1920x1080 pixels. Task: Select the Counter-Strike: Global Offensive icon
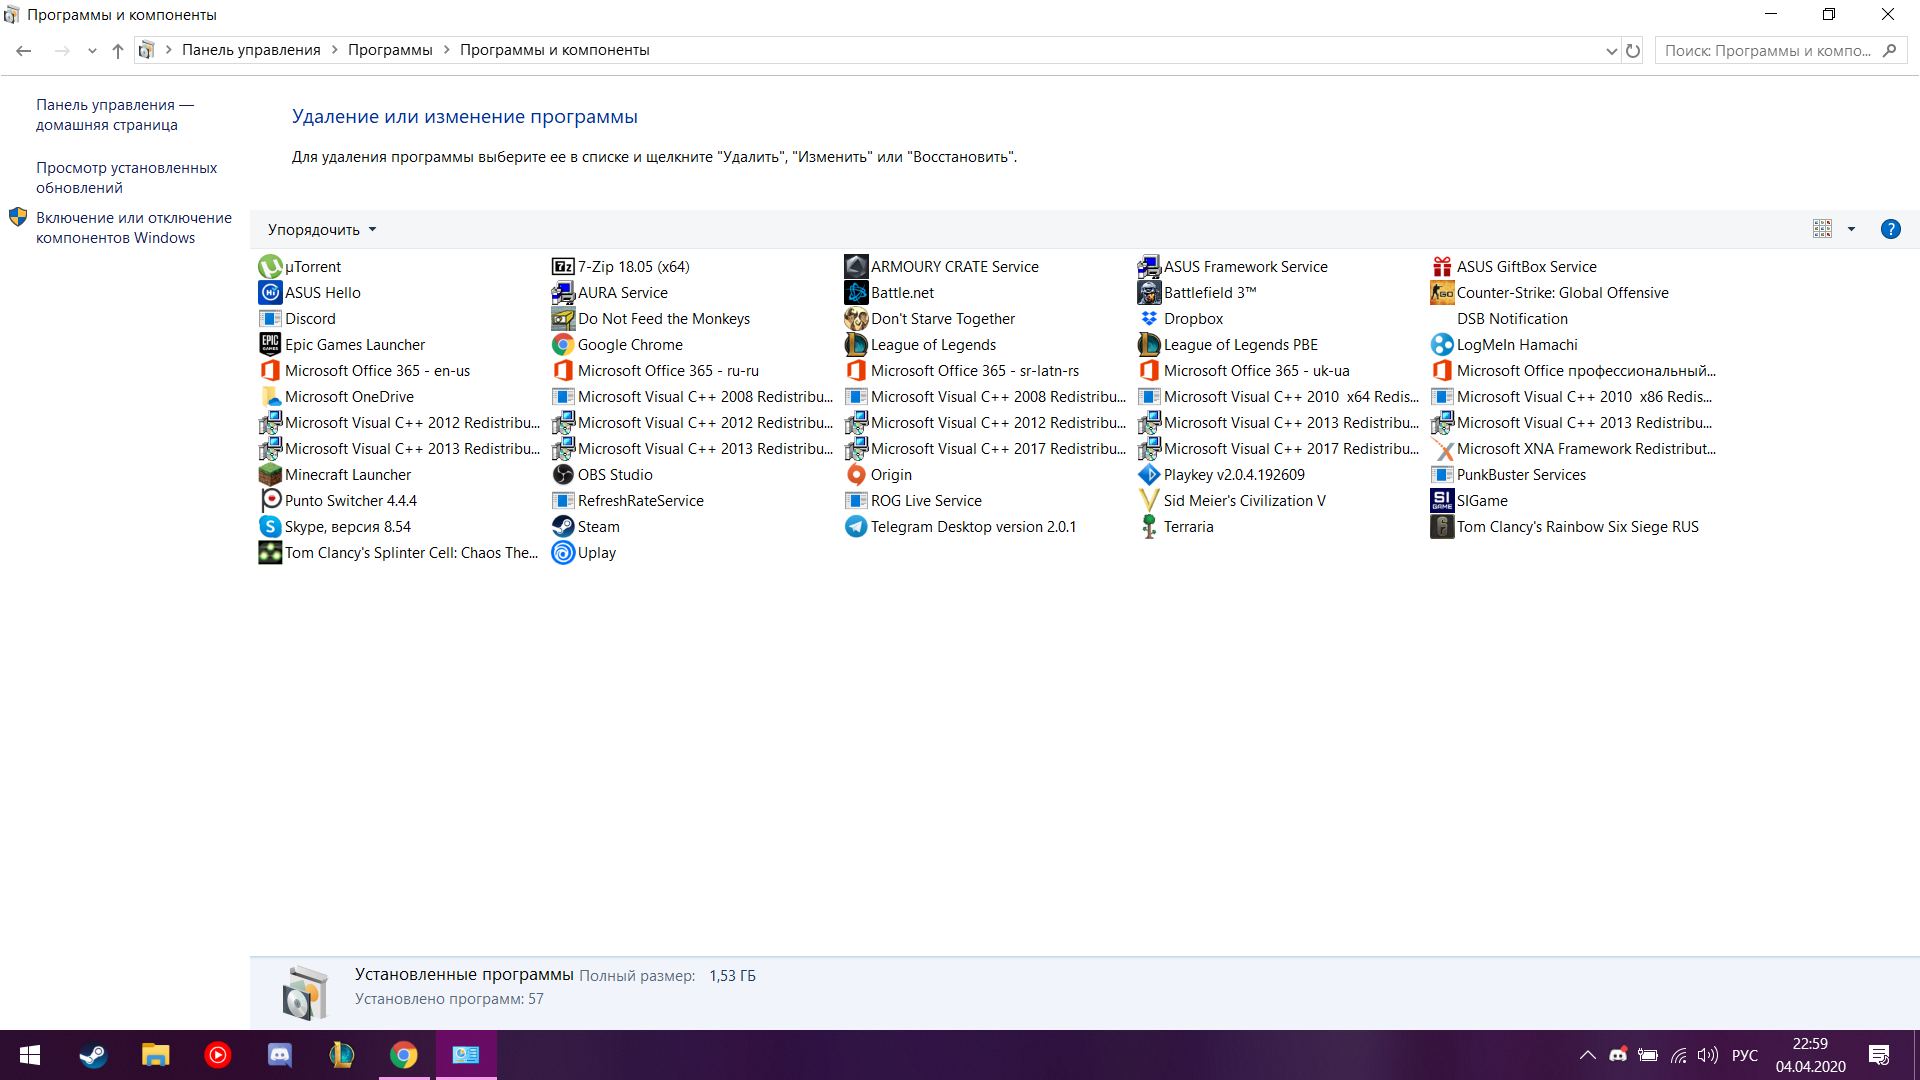tap(1442, 293)
